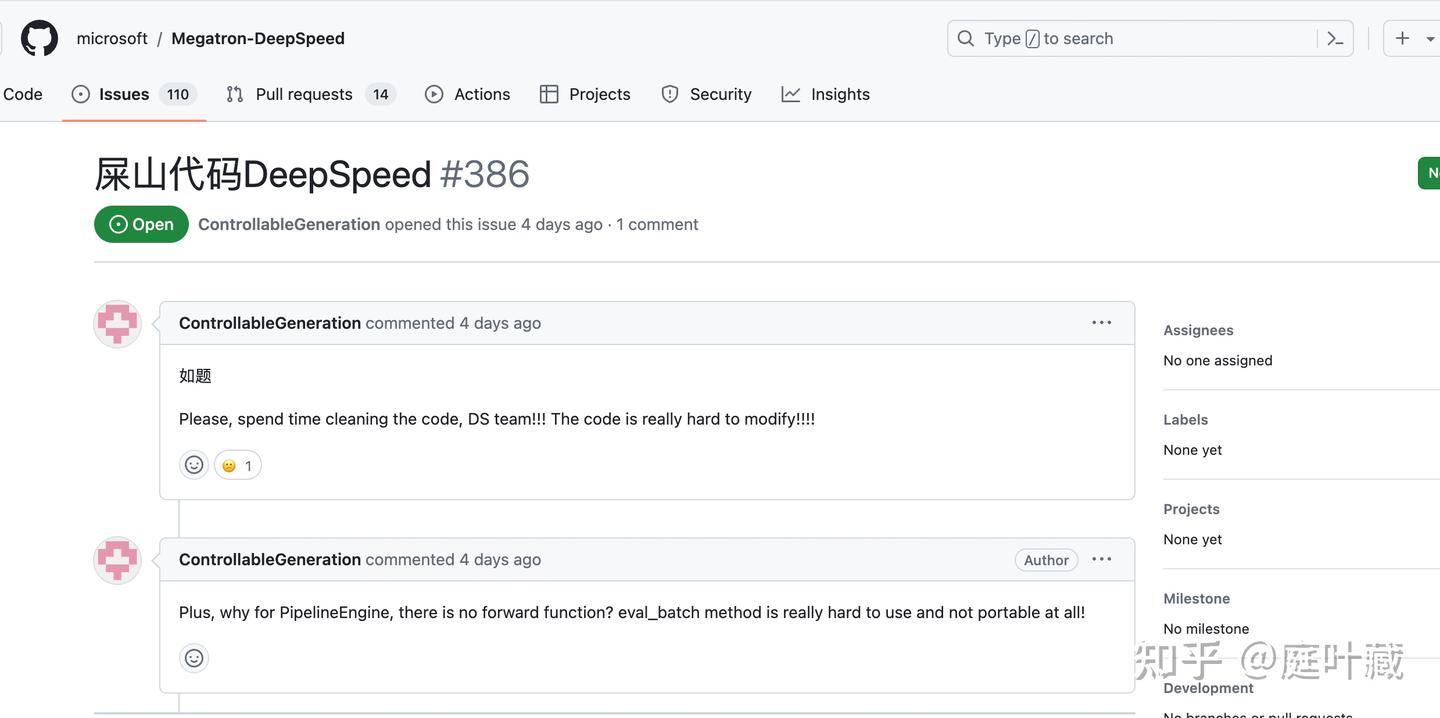Open the command palette icon
This screenshot has height=718, width=1440.
click(x=1335, y=38)
